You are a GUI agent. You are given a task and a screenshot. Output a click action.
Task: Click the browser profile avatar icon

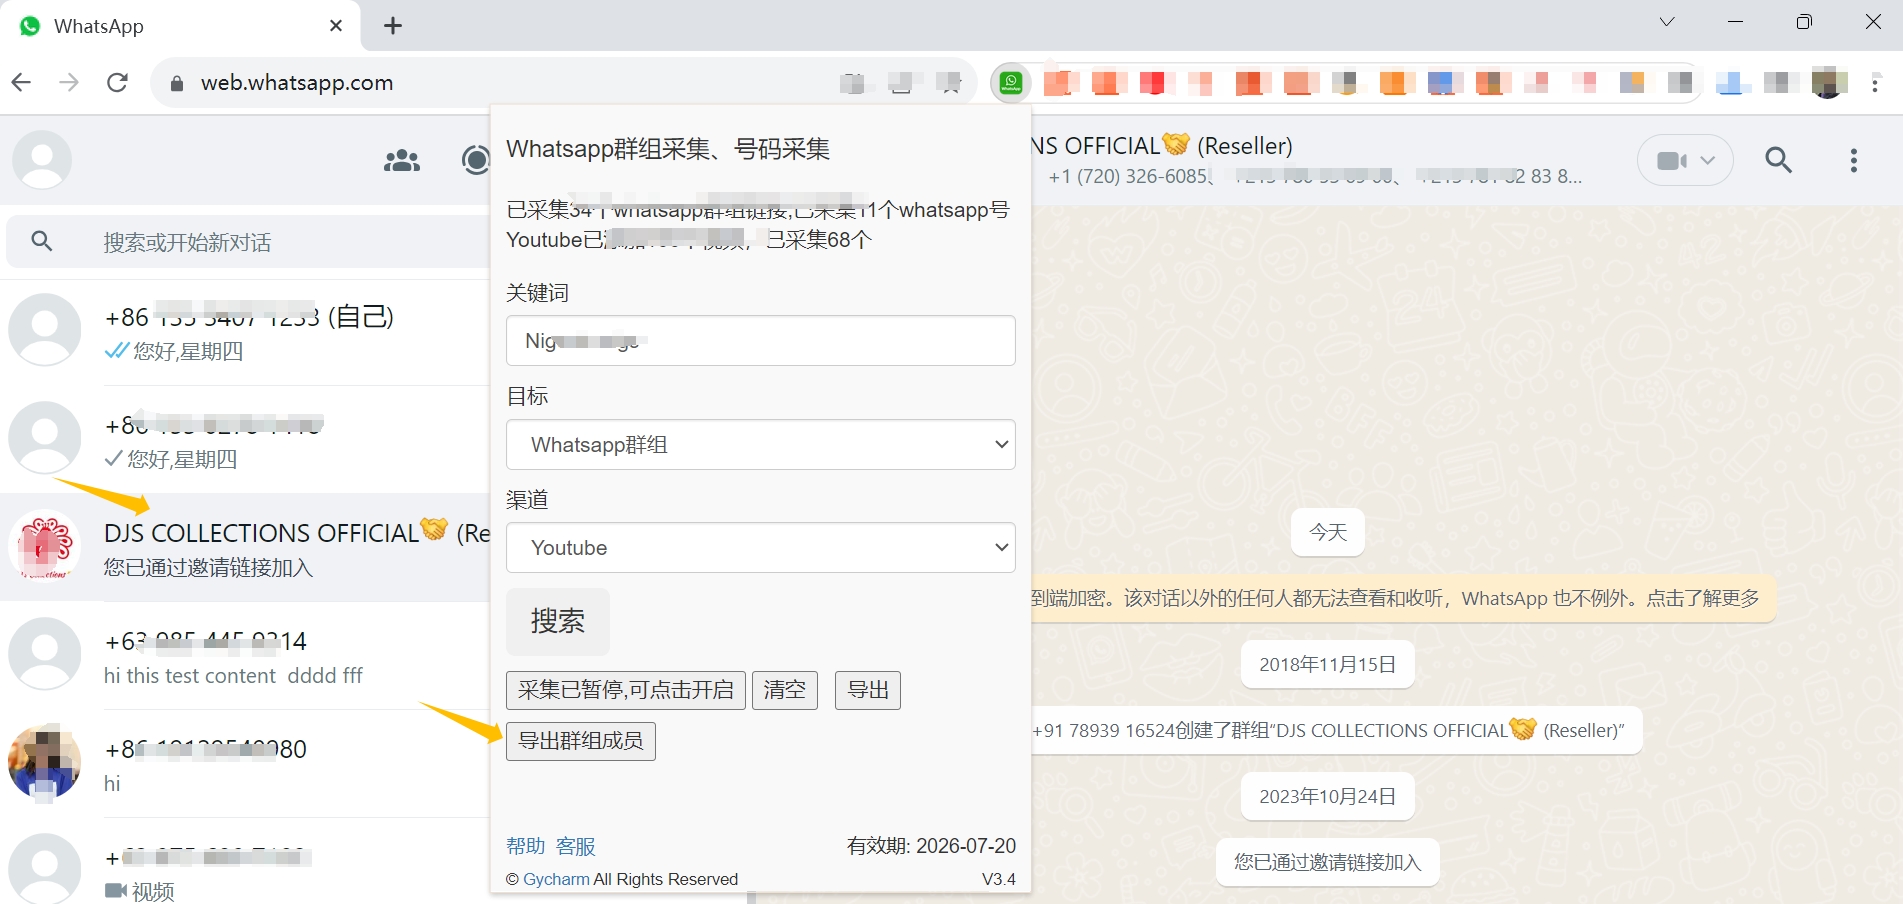click(x=1829, y=82)
